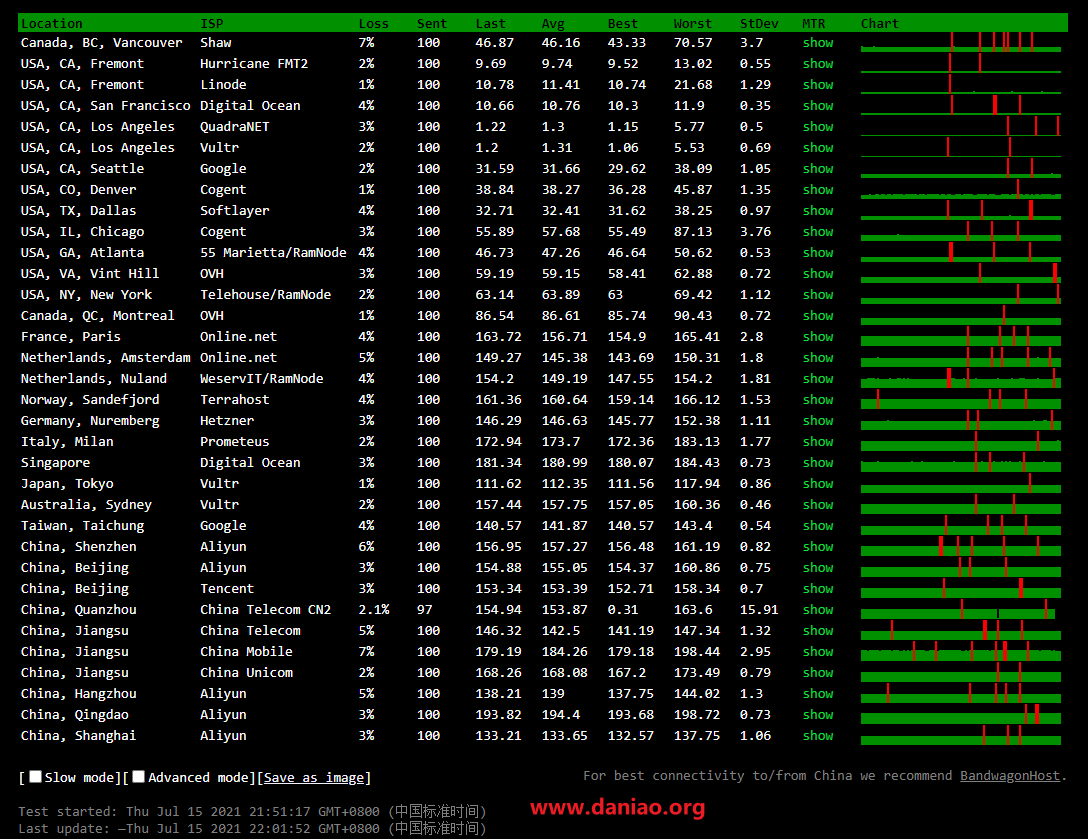The height and width of the screenshot is (839, 1088).
Task: Toggle the Advanced mode checkbox
Action: (x=139, y=777)
